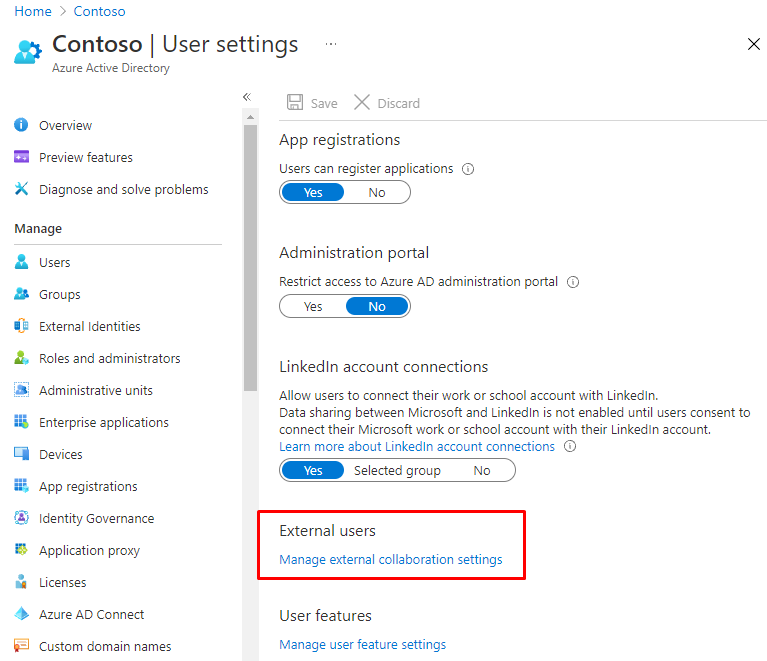Open the more options ellipsis next to the title
This screenshot has height=661, width=767.
point(331,45)
